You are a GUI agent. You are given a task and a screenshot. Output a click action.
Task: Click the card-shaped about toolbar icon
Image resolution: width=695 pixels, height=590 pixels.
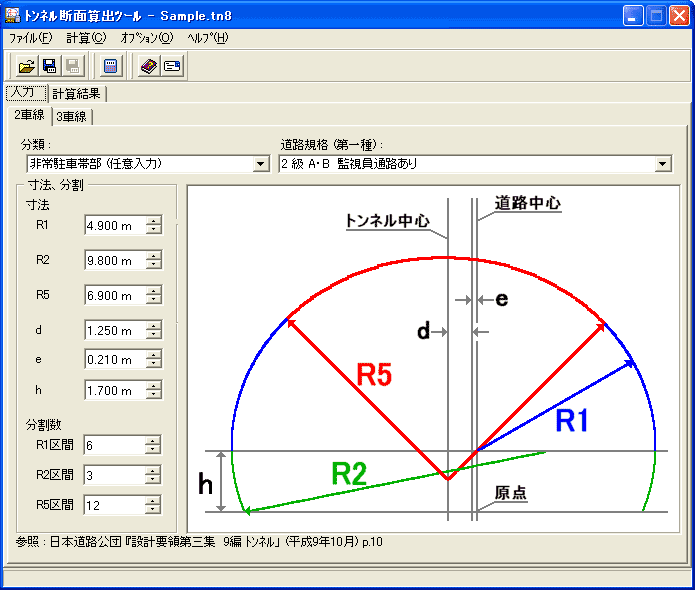pyautogui.click(x=172, y=66)
